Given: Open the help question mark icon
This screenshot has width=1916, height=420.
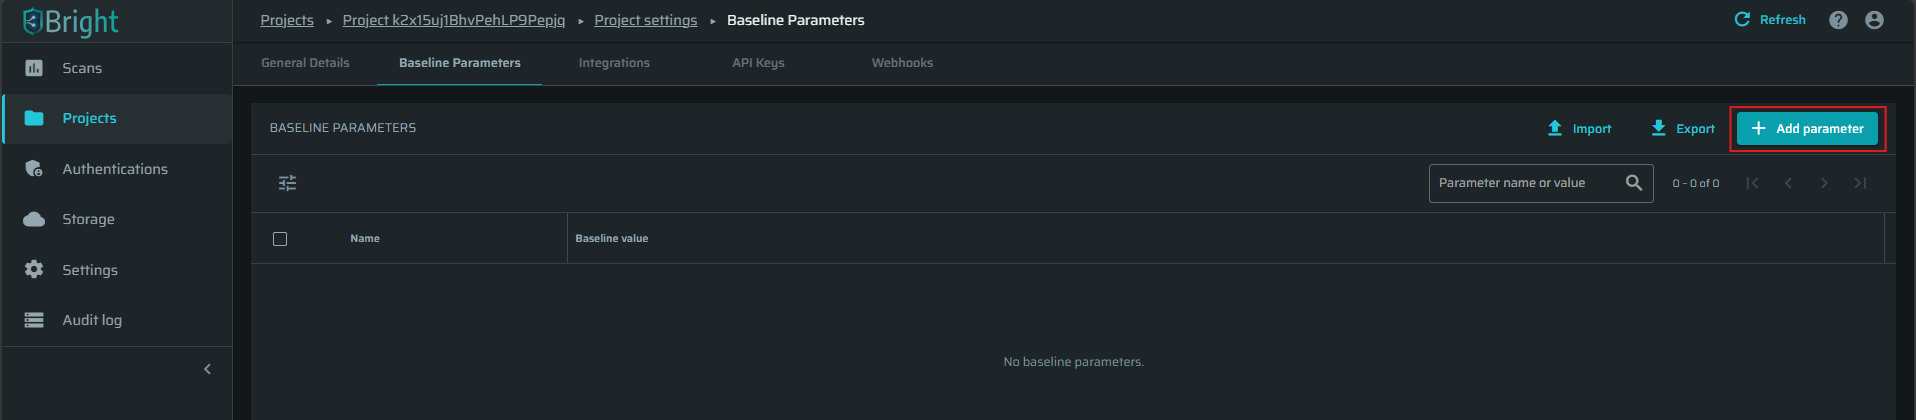Looking at the screenshot, I should (x=1838, y=20).
